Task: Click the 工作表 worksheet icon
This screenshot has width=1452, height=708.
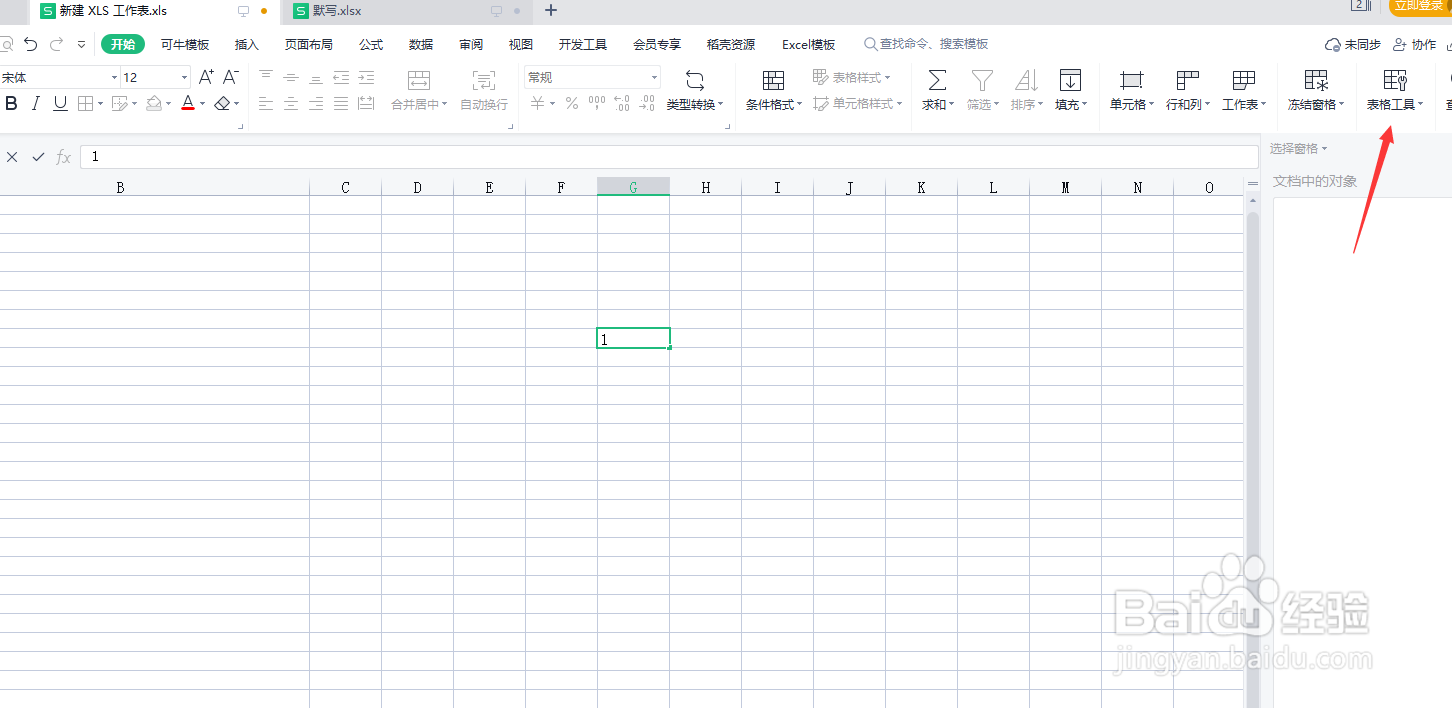Action: (x=1244, y=80)
